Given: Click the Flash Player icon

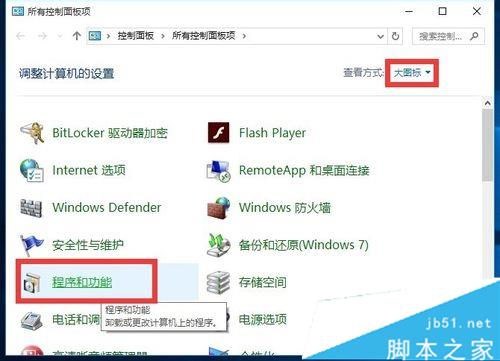Looking at the screenshot, I should [218, 133].
